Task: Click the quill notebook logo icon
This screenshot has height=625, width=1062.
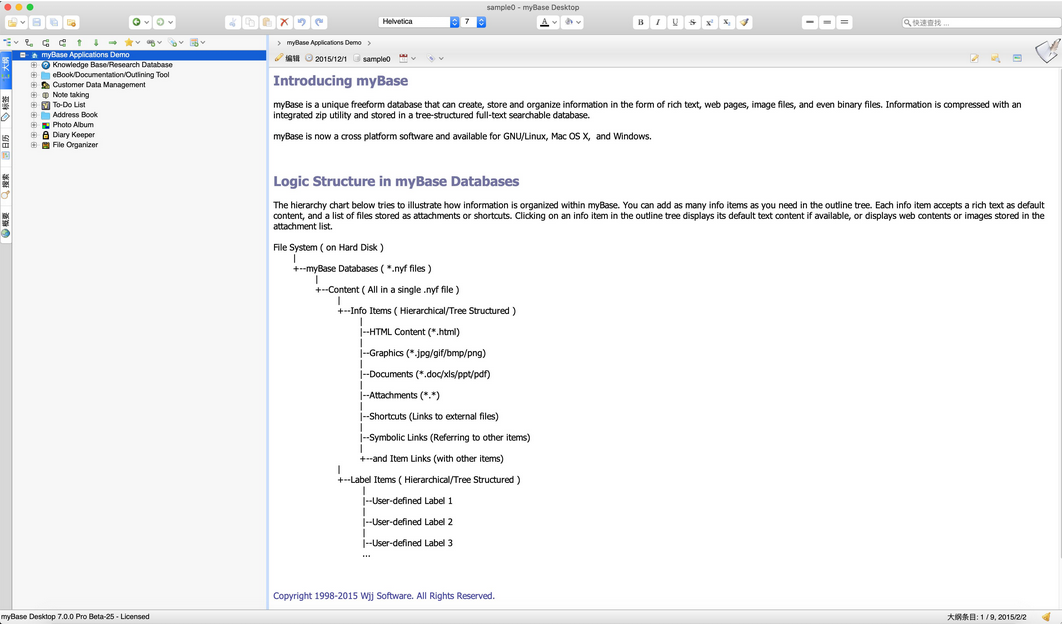Action: coord(1047,51)
